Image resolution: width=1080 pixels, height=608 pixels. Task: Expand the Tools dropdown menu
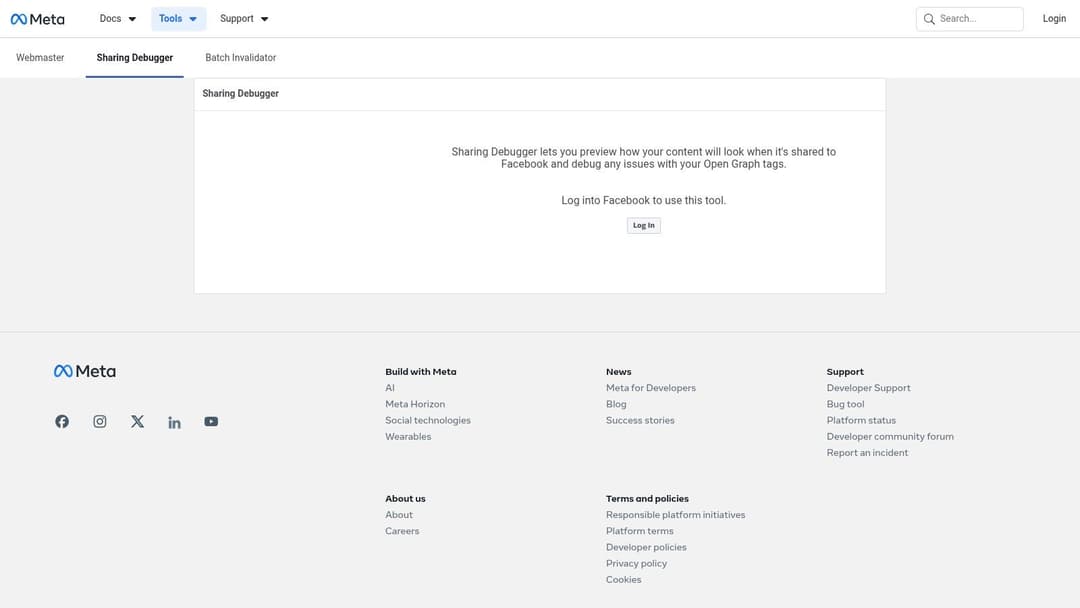click(178, 19)
